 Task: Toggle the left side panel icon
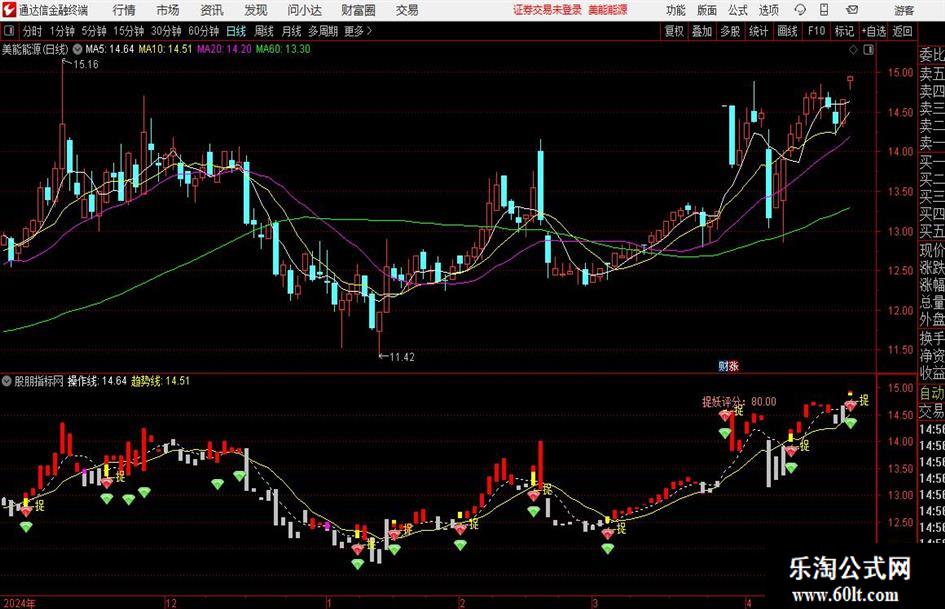point(9,31)
